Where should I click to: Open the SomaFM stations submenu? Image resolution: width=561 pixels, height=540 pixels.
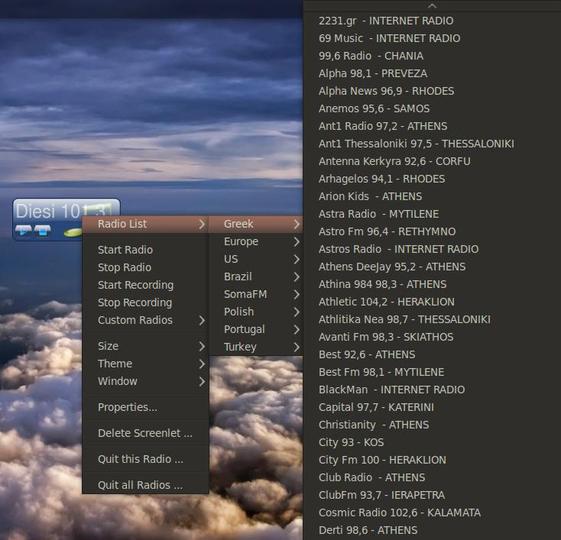(256, 294)
